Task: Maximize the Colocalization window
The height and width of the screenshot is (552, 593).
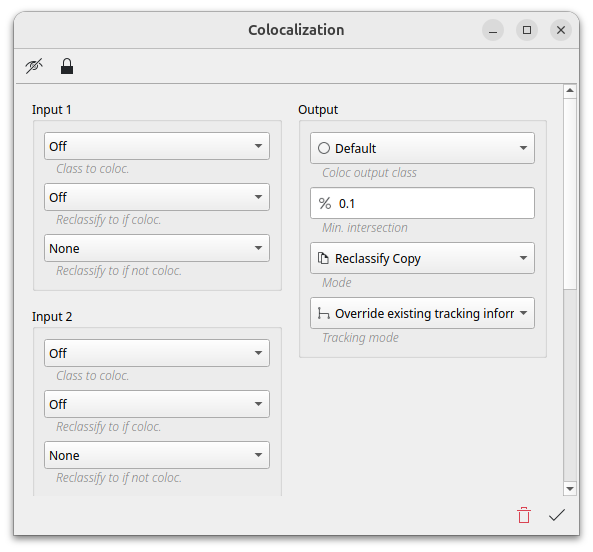Action: tap(527, 30)
